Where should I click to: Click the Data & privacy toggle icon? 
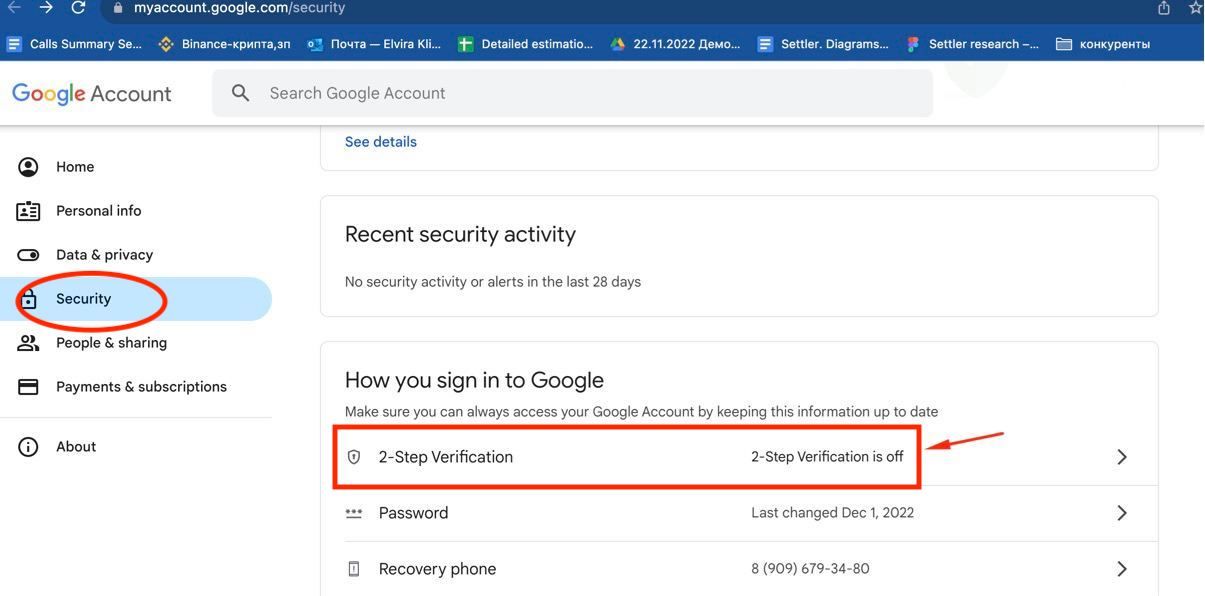[x=28, y=255]
